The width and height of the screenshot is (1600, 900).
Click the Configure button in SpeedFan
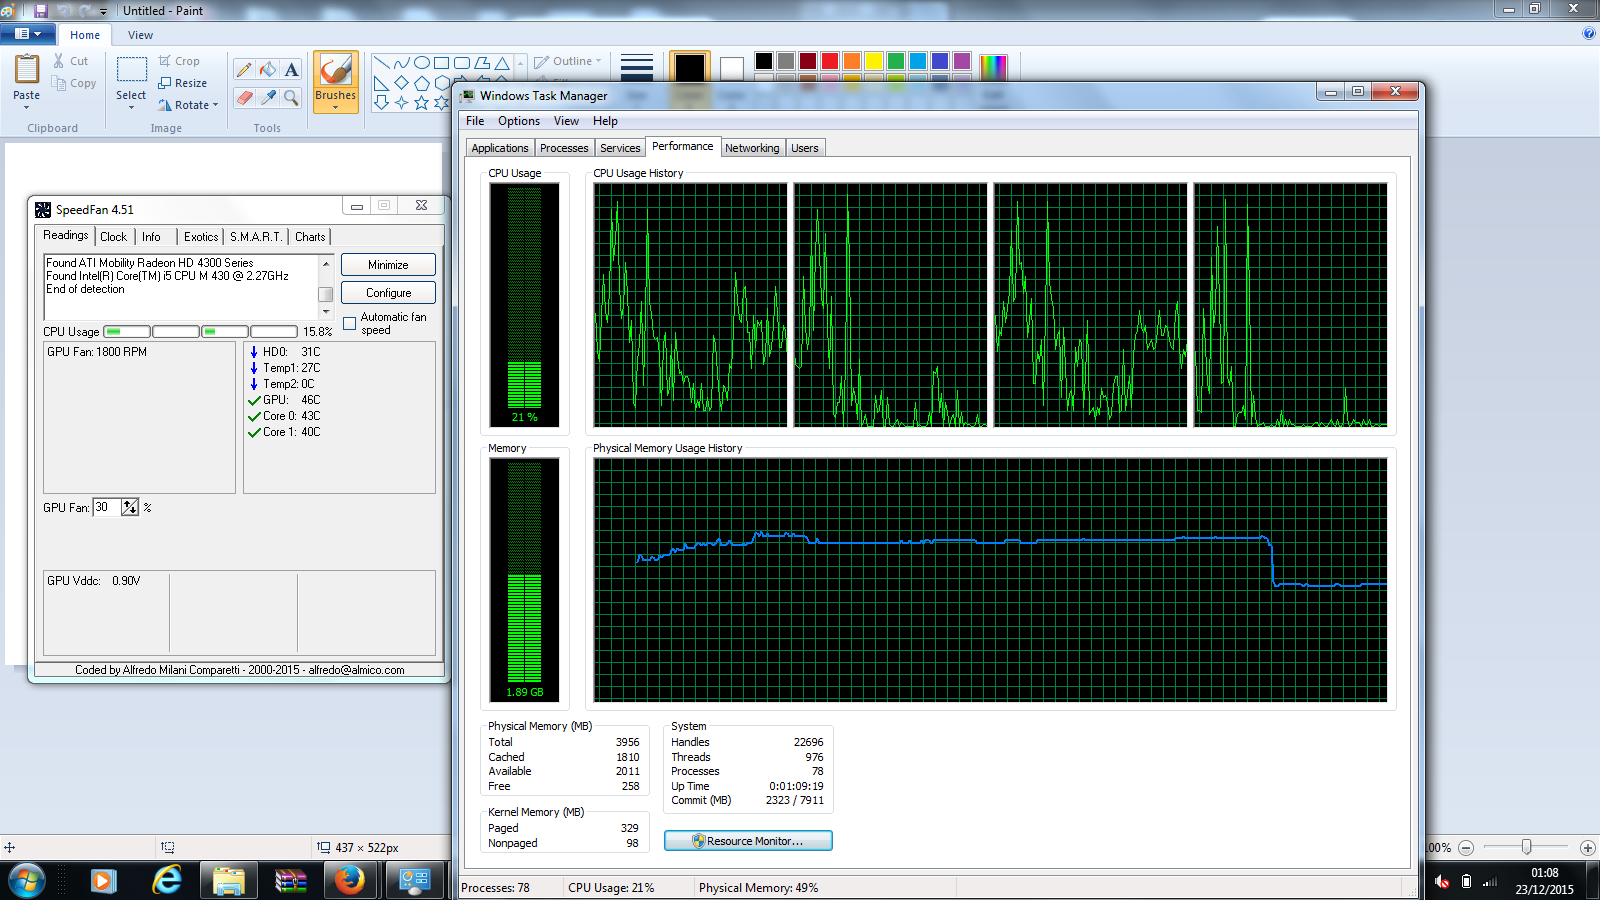pyautogui.click(x=388, y=293)
